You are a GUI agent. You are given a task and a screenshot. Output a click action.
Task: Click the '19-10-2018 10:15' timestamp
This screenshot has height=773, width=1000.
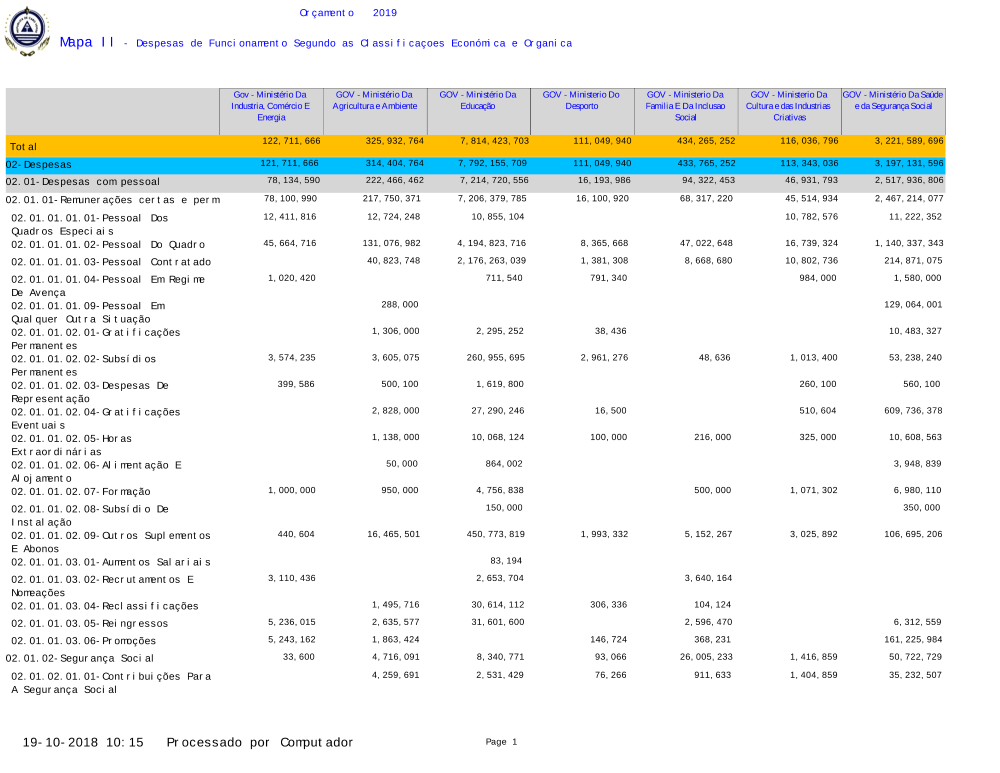point(83,742)
